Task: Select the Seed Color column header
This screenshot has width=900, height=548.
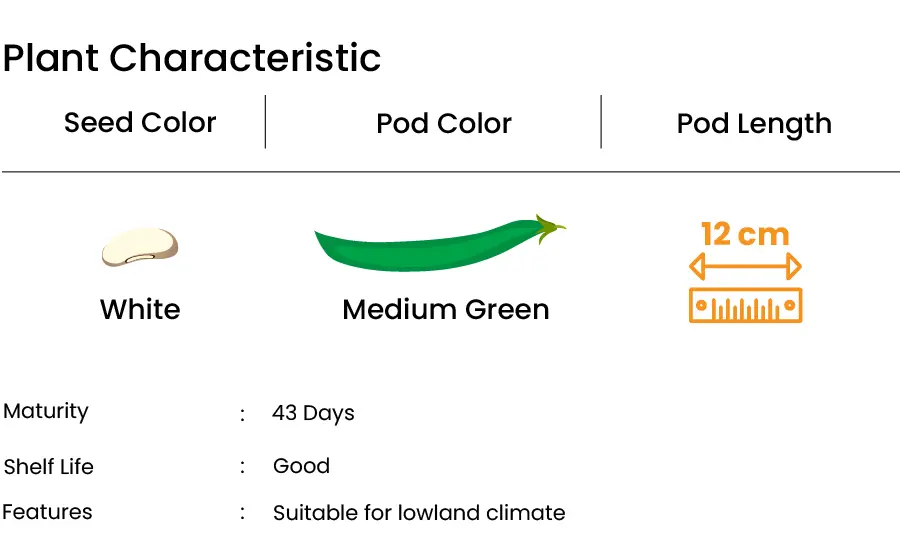Action: (140, 122)
